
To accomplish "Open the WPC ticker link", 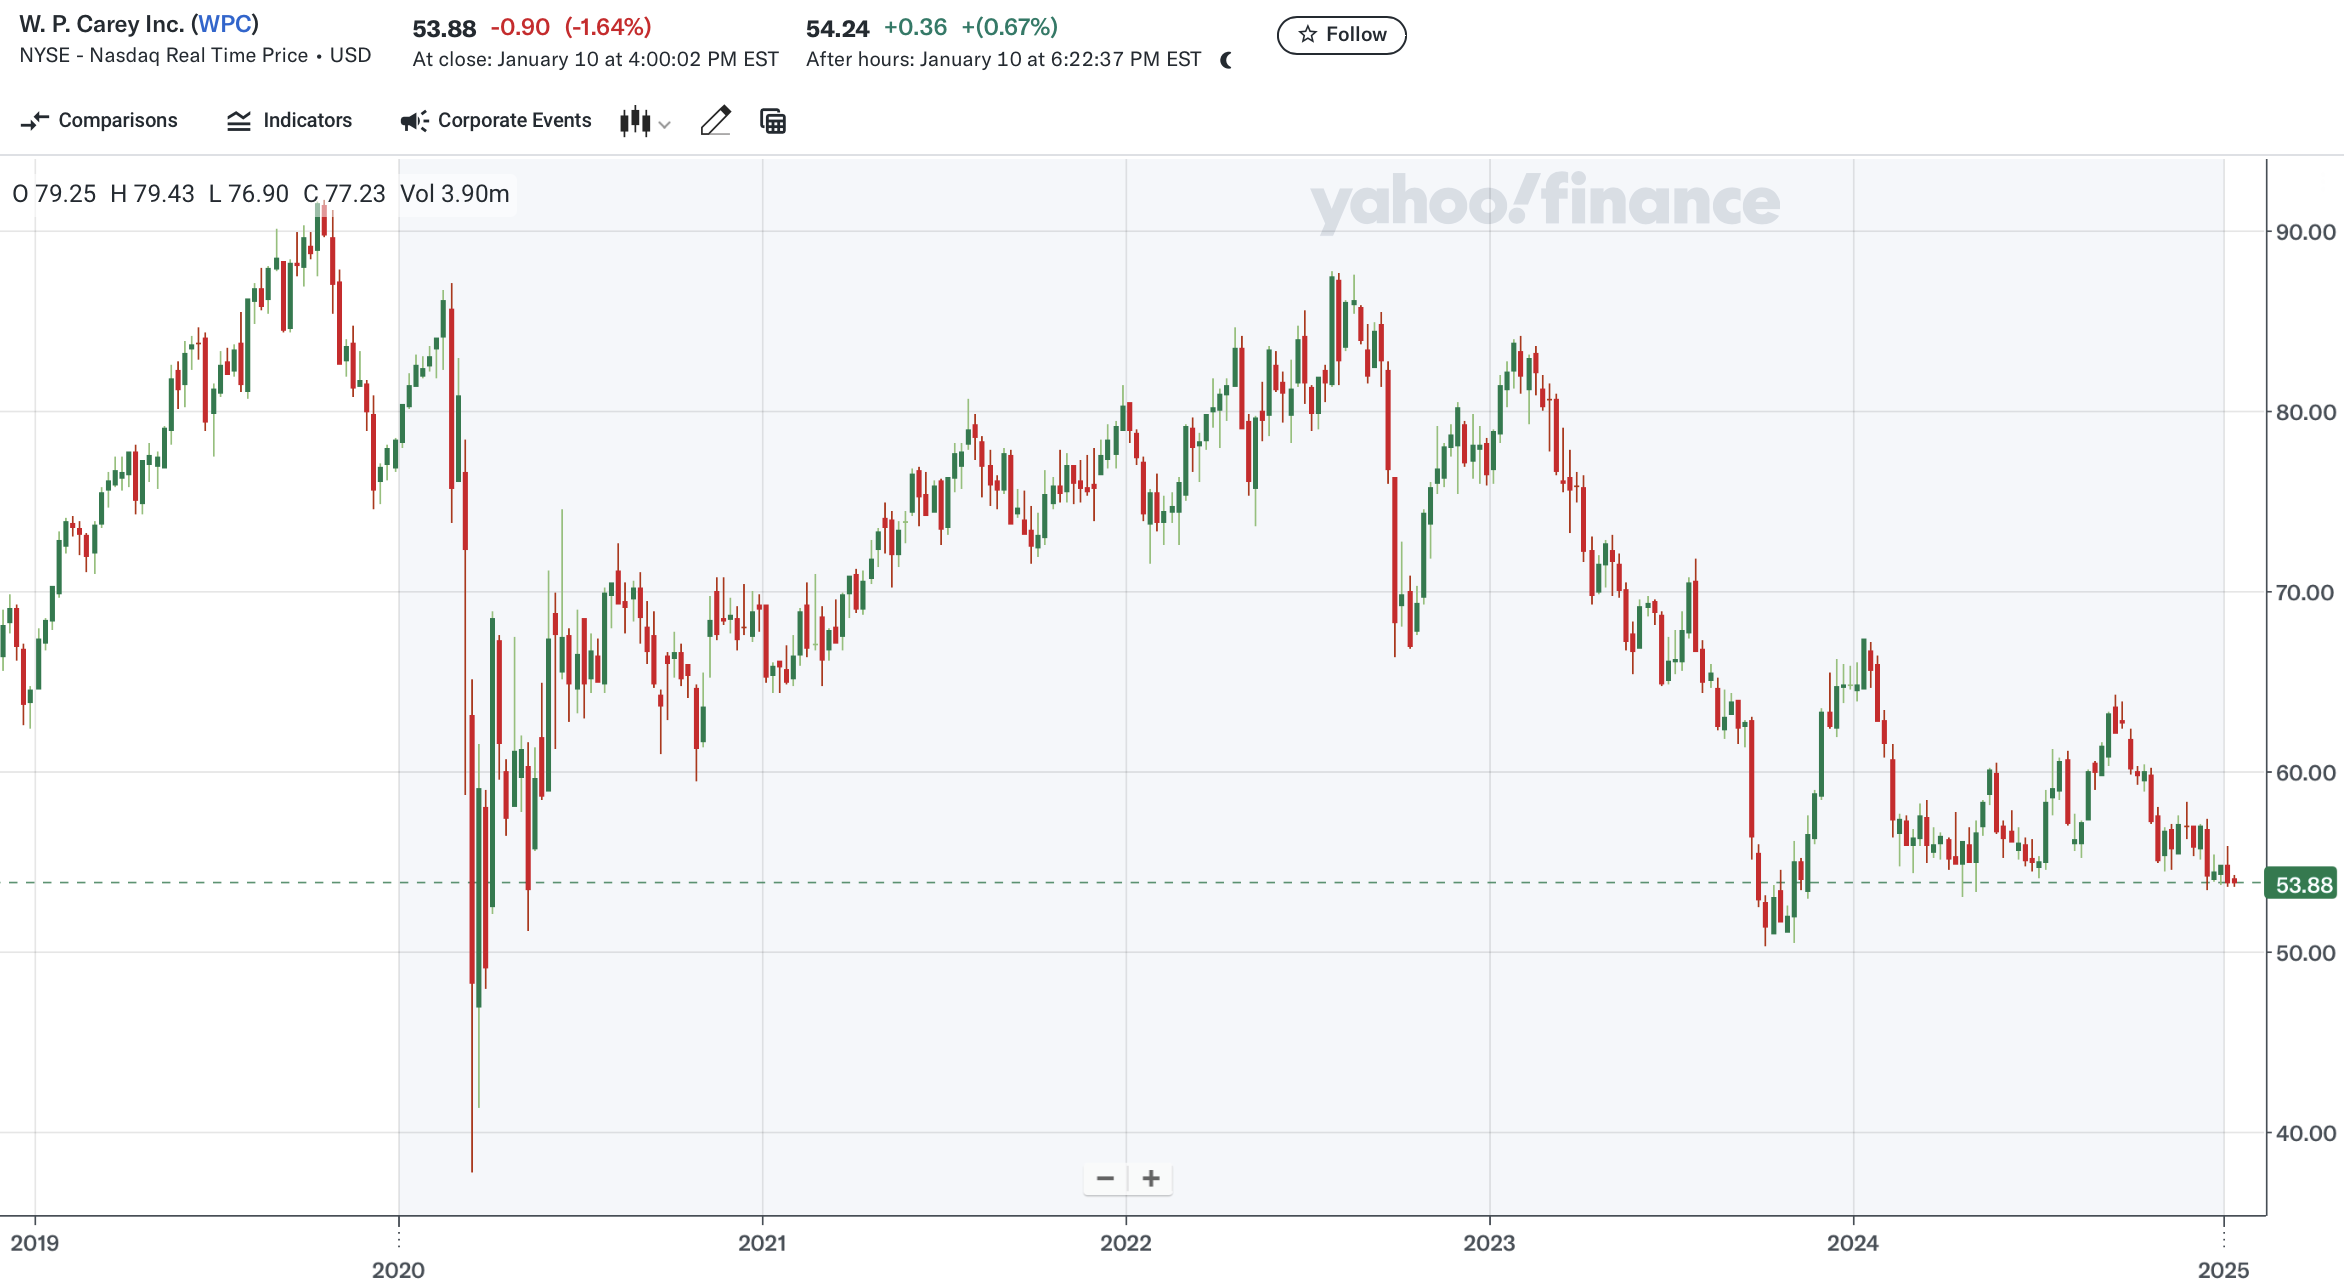I will click(225, 24).
